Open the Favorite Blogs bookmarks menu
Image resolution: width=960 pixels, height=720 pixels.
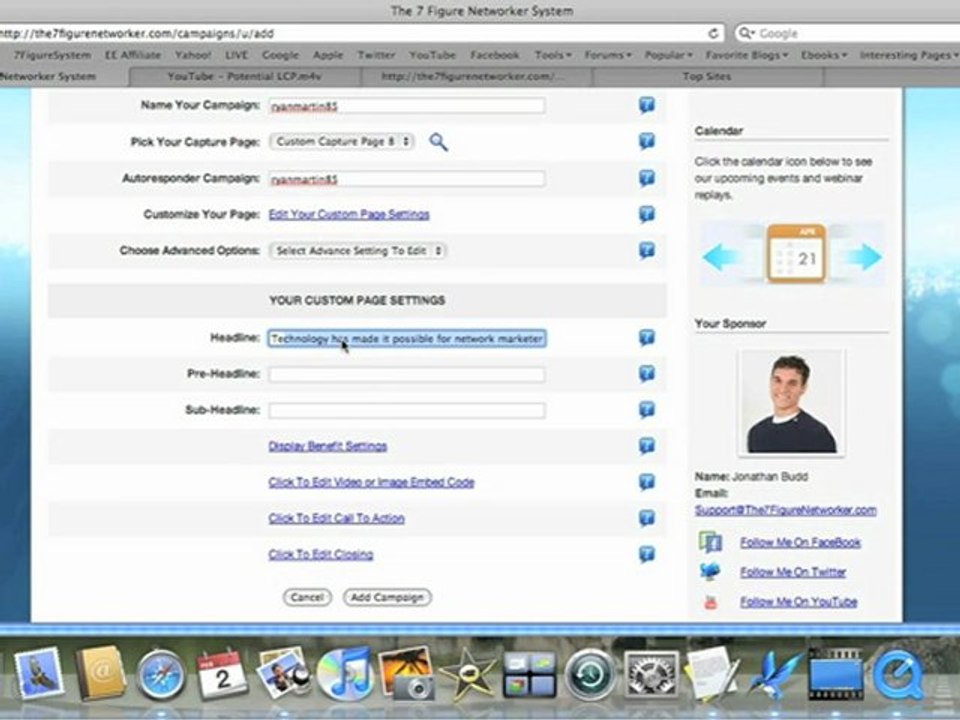pos(746,55)
